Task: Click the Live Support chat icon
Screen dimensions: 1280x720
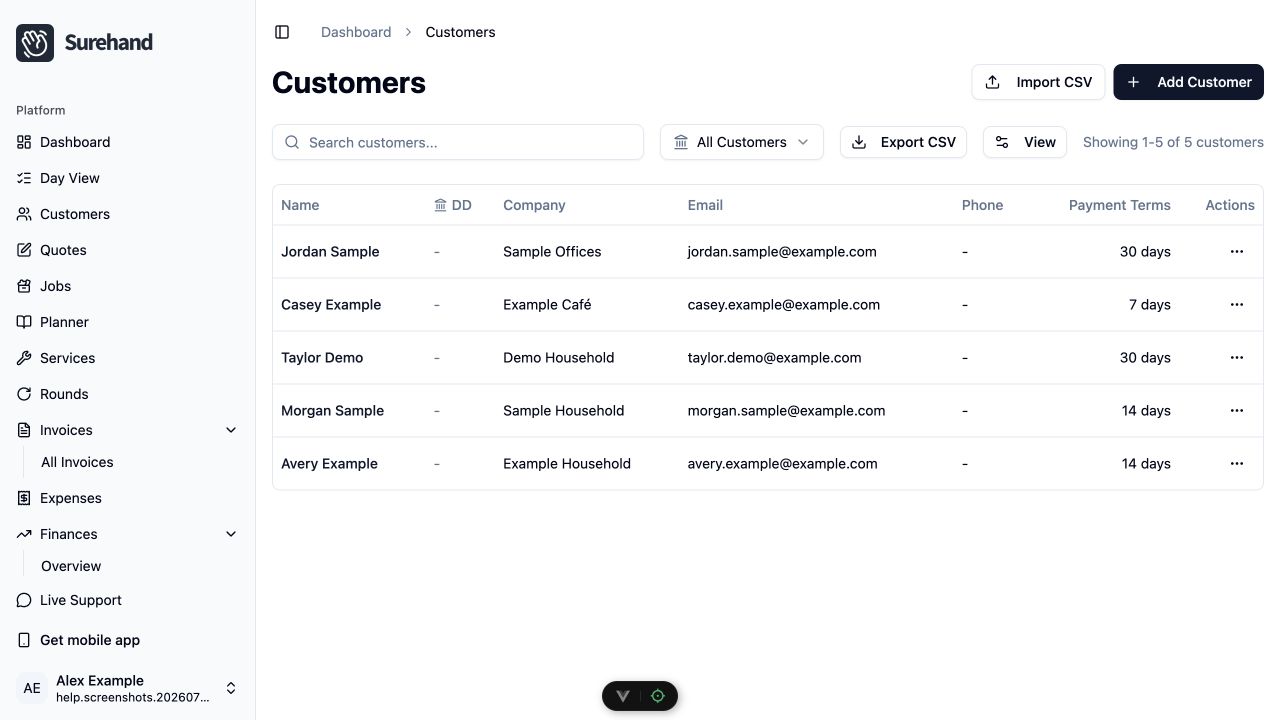Action: click(x=24, y=600)
